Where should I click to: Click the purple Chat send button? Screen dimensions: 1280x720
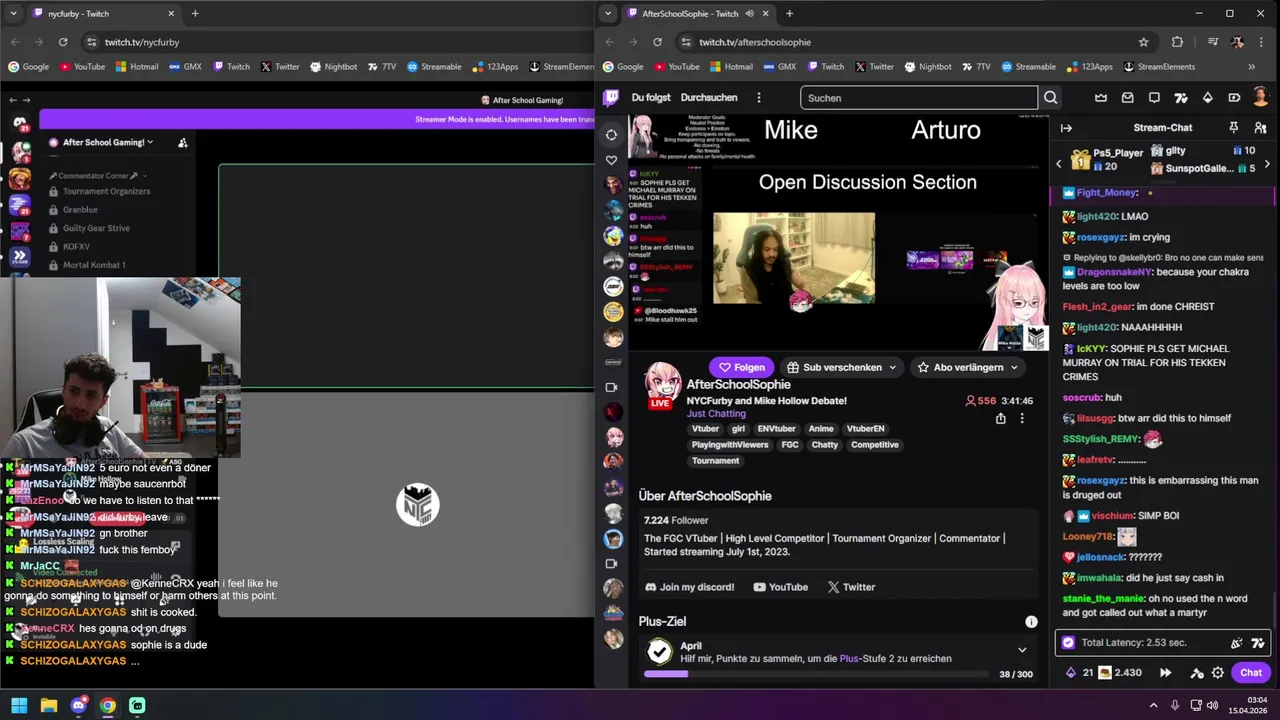pyautogui.click(x=1251, y=673)
